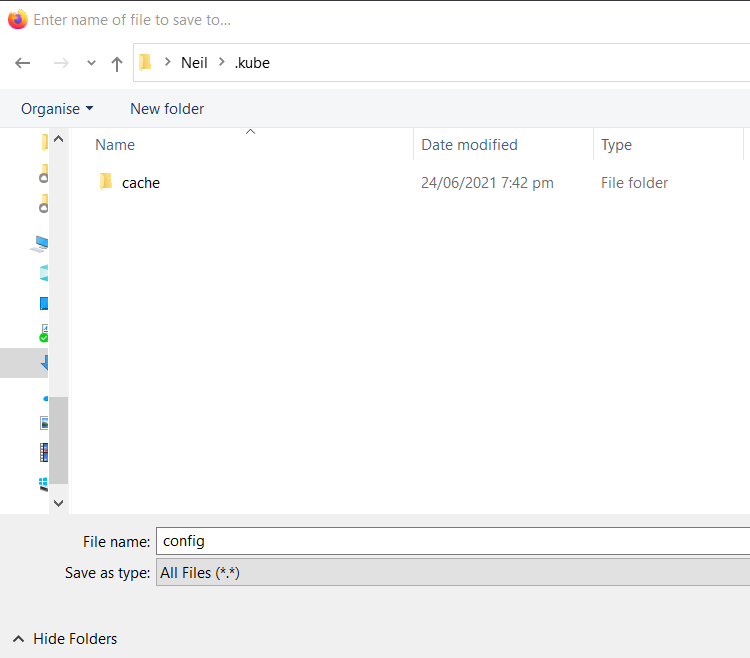Click the File name input field
Screen dimensions: 750x658
452,541
